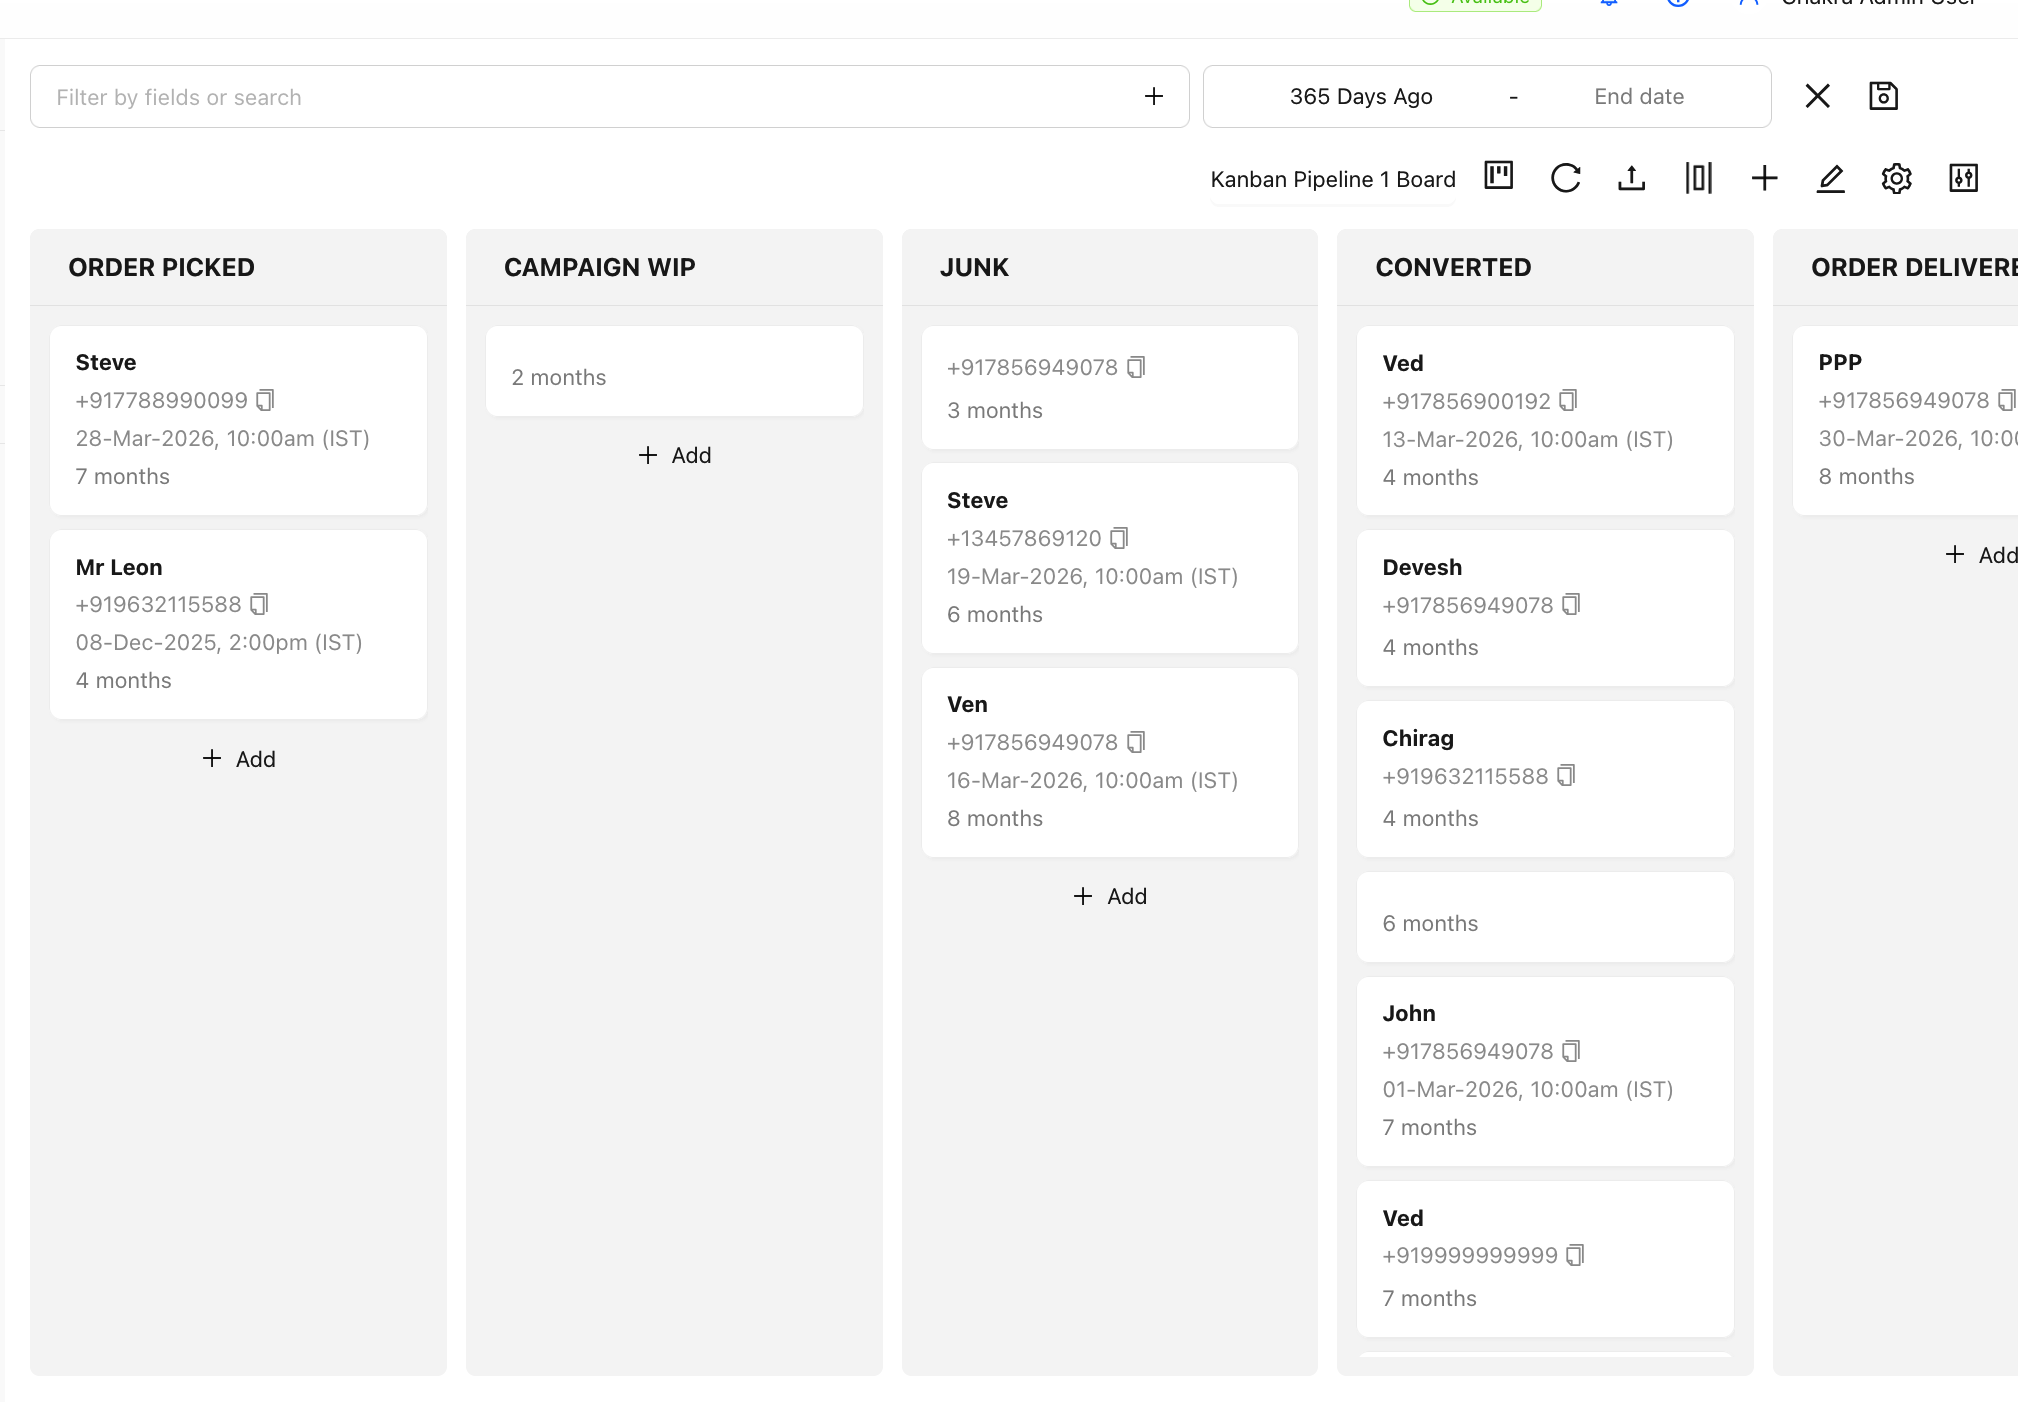Click Add under CAMPAIGN WIP column
The width and height of the screenshot is (2018, 1402).
point(674,455)
